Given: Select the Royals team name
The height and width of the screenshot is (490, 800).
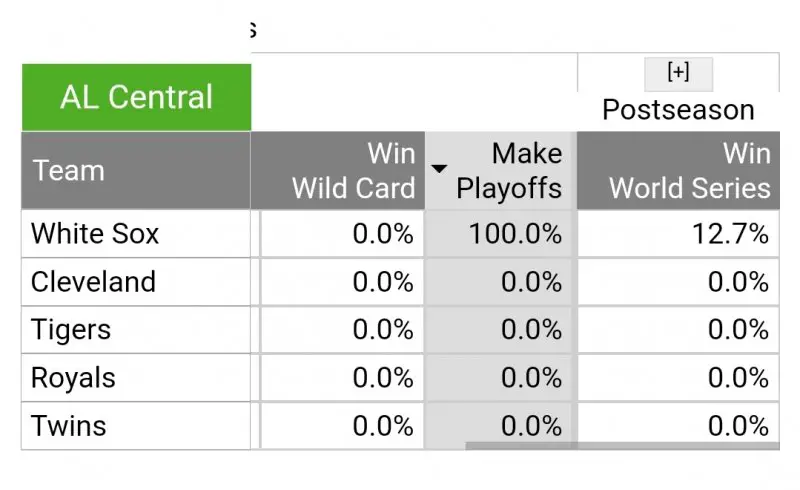Looking at the screenshot, I should [x=73, y=378].
